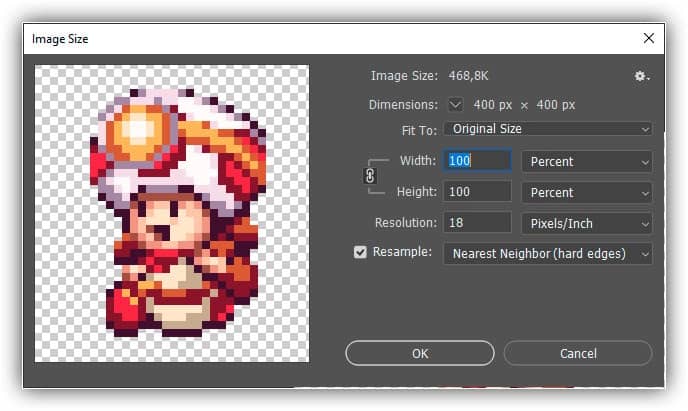The image size is (688, 411).
Task: Click the Resolution label
Action: tap(406, 223)
